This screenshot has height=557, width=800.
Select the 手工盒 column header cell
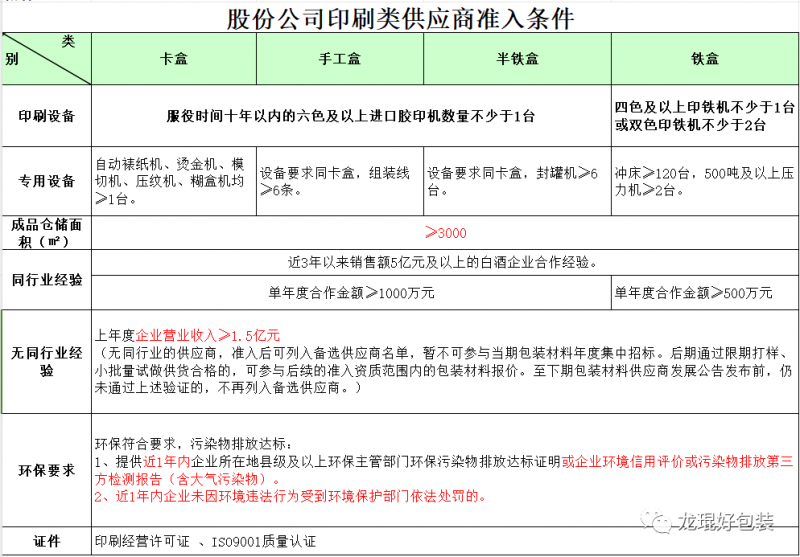click(x=339, y=59)
